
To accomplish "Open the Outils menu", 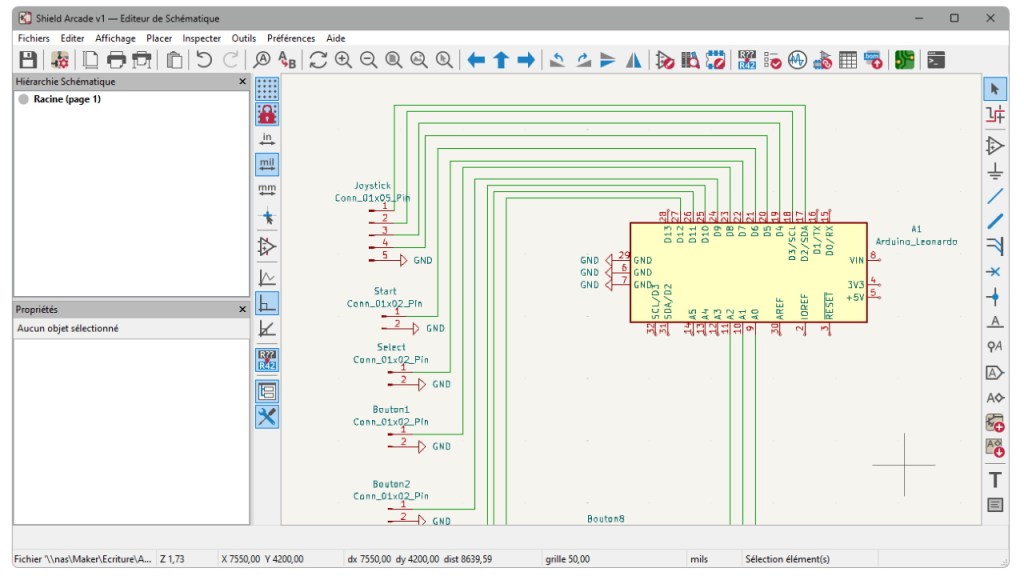I will pos(244,37).
